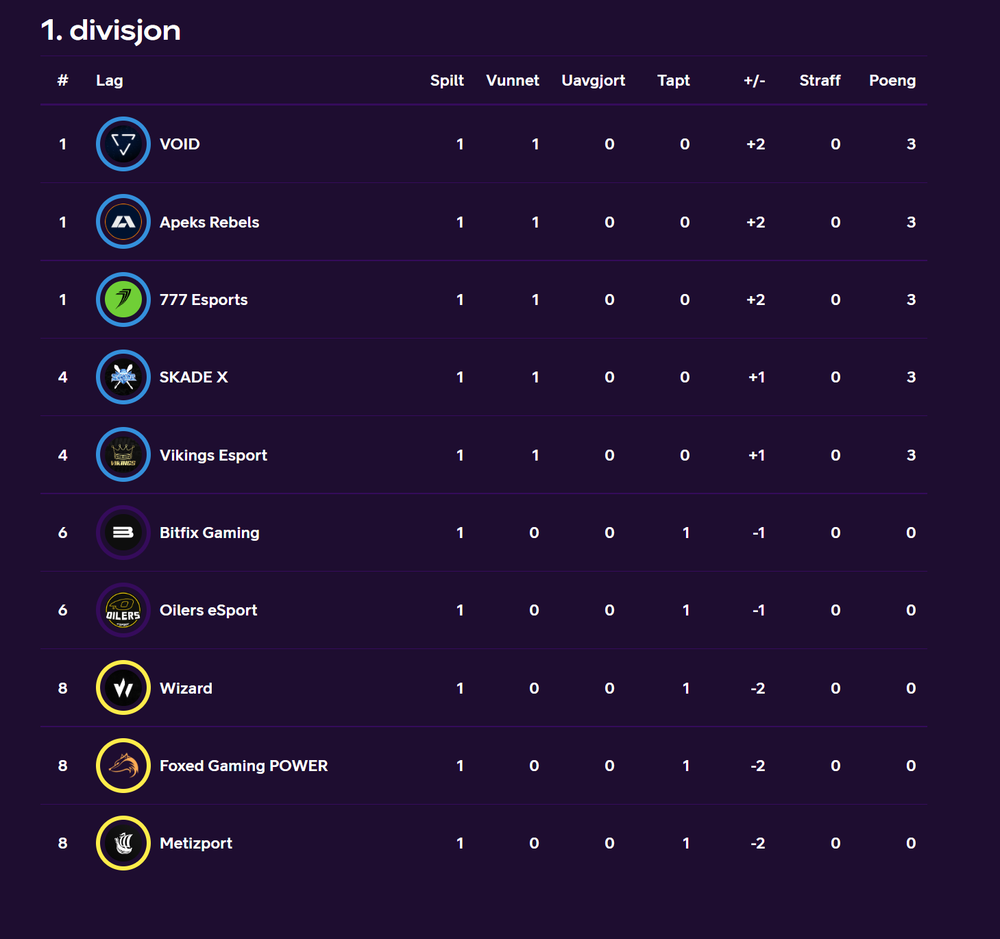Image resolution: width=1000 pixels, height=939 pixels.
Task: Click Bitfix Gaming's Tapt value 1
Action: coord(686,533)
